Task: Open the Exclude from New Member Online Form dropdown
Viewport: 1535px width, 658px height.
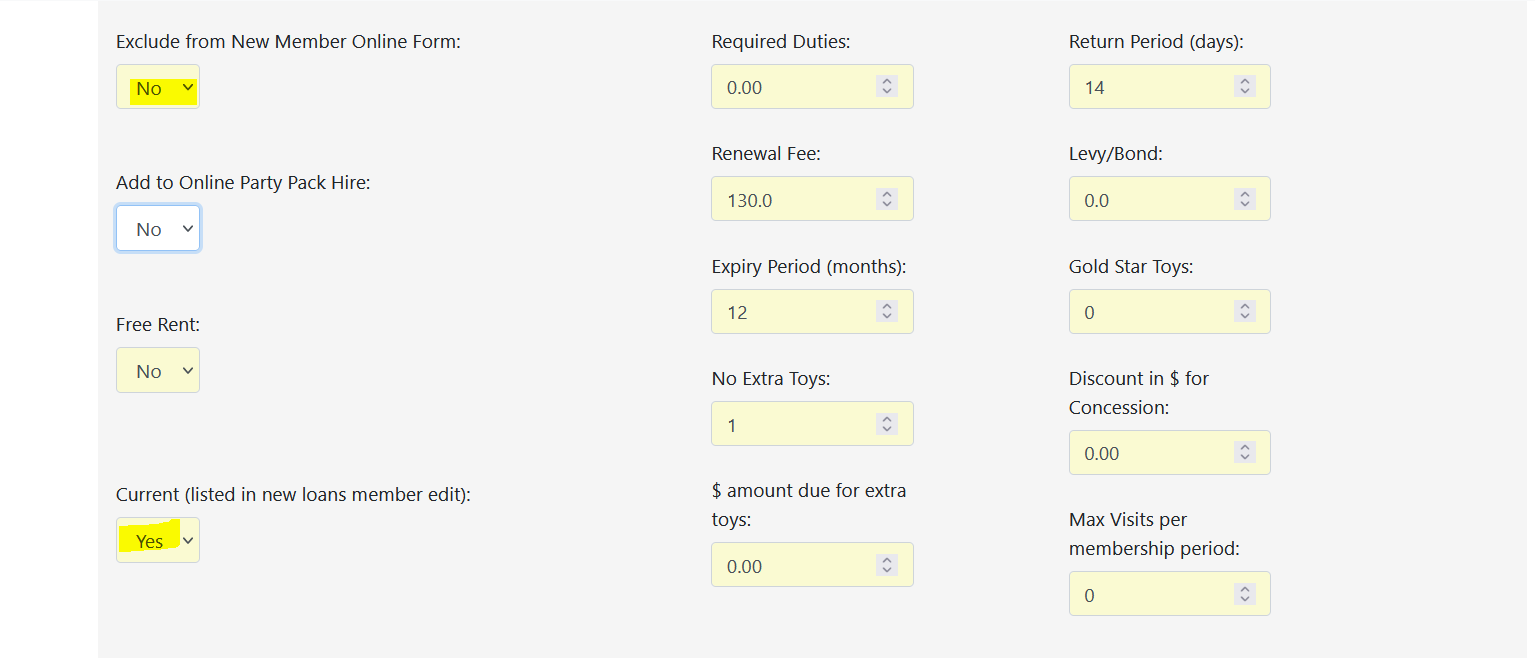Action: coord(158,88)
